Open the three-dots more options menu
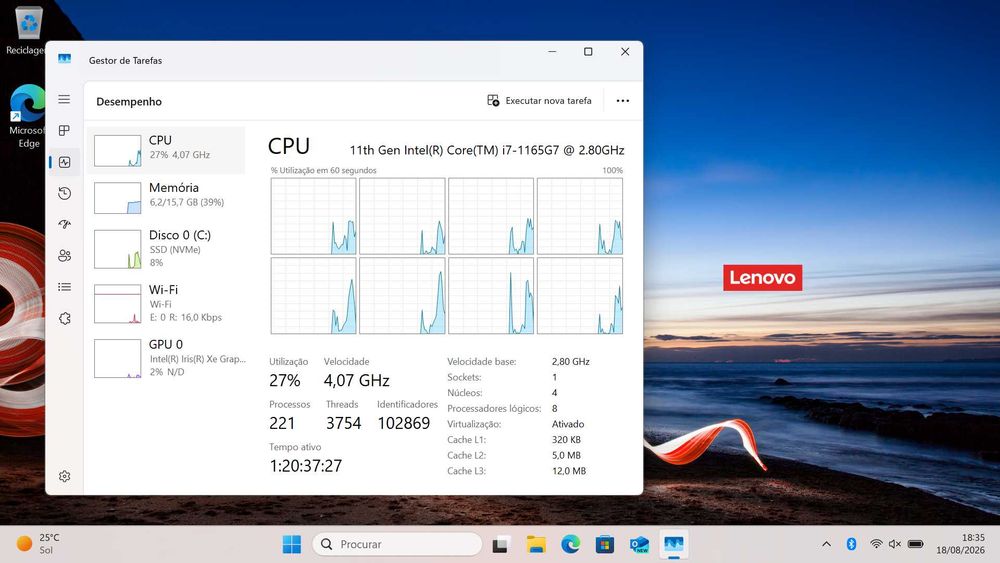Screen dimensions: 1000x563 [x=622, y=101]
